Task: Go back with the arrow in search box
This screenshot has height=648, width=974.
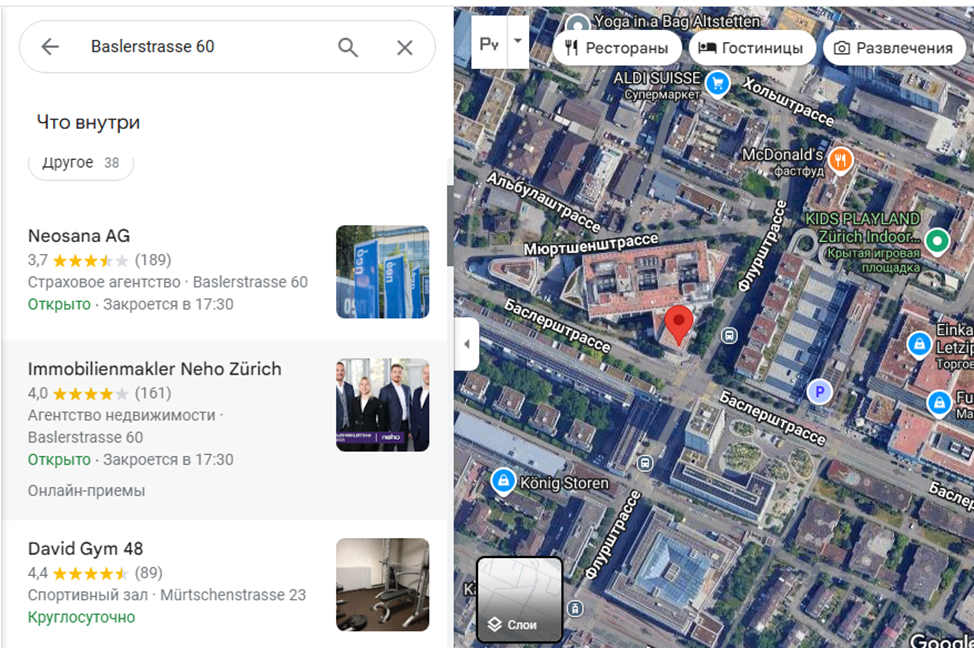Action: [50, 47]
